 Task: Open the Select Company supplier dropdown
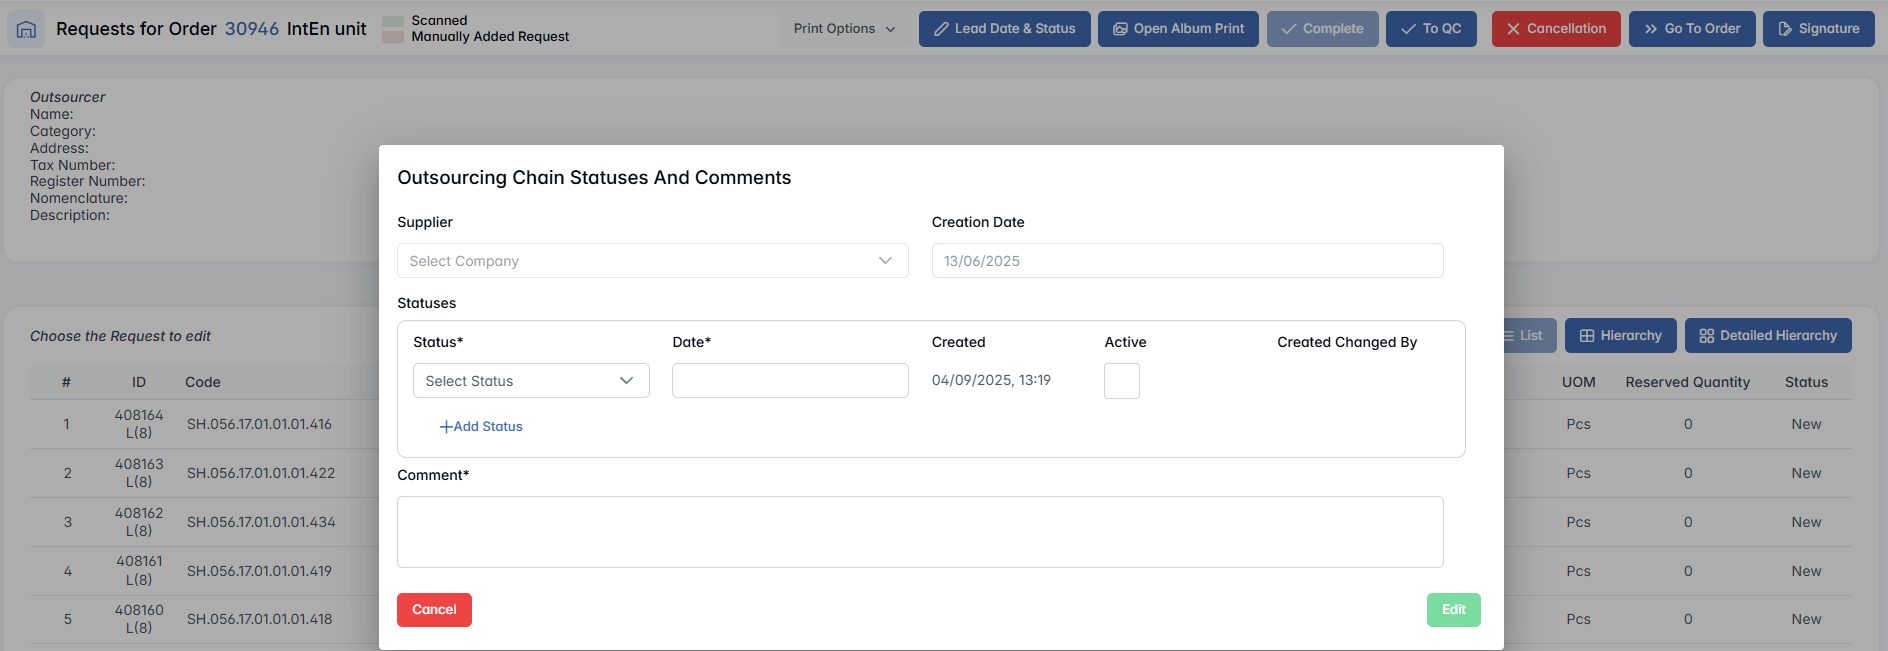pyautogui.click(x=652, y=261)
